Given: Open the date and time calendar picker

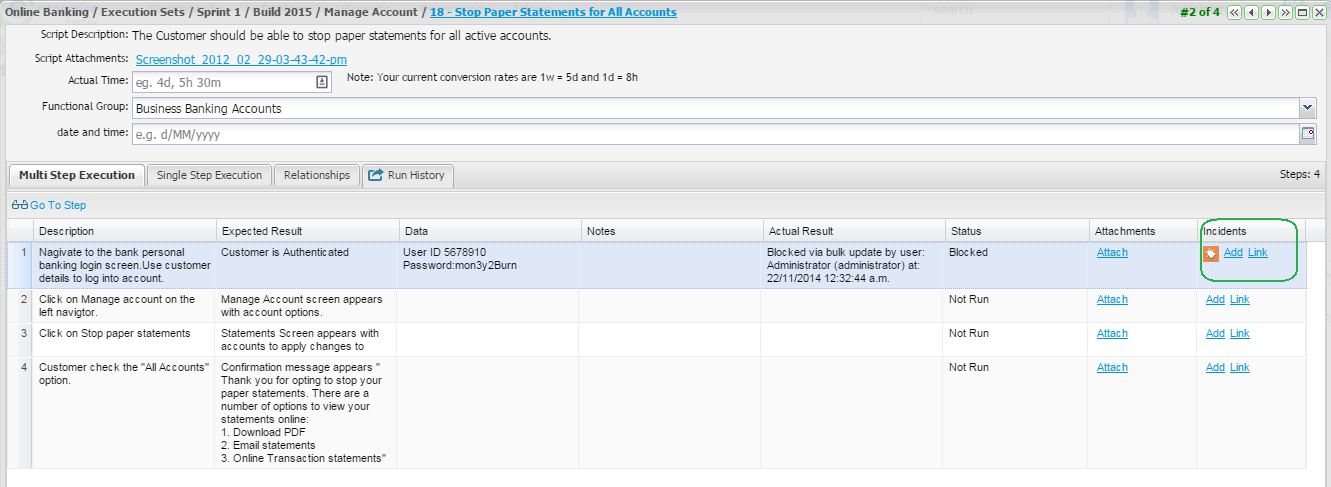Looking at the screenshot, I should (x=1307, y=134).
